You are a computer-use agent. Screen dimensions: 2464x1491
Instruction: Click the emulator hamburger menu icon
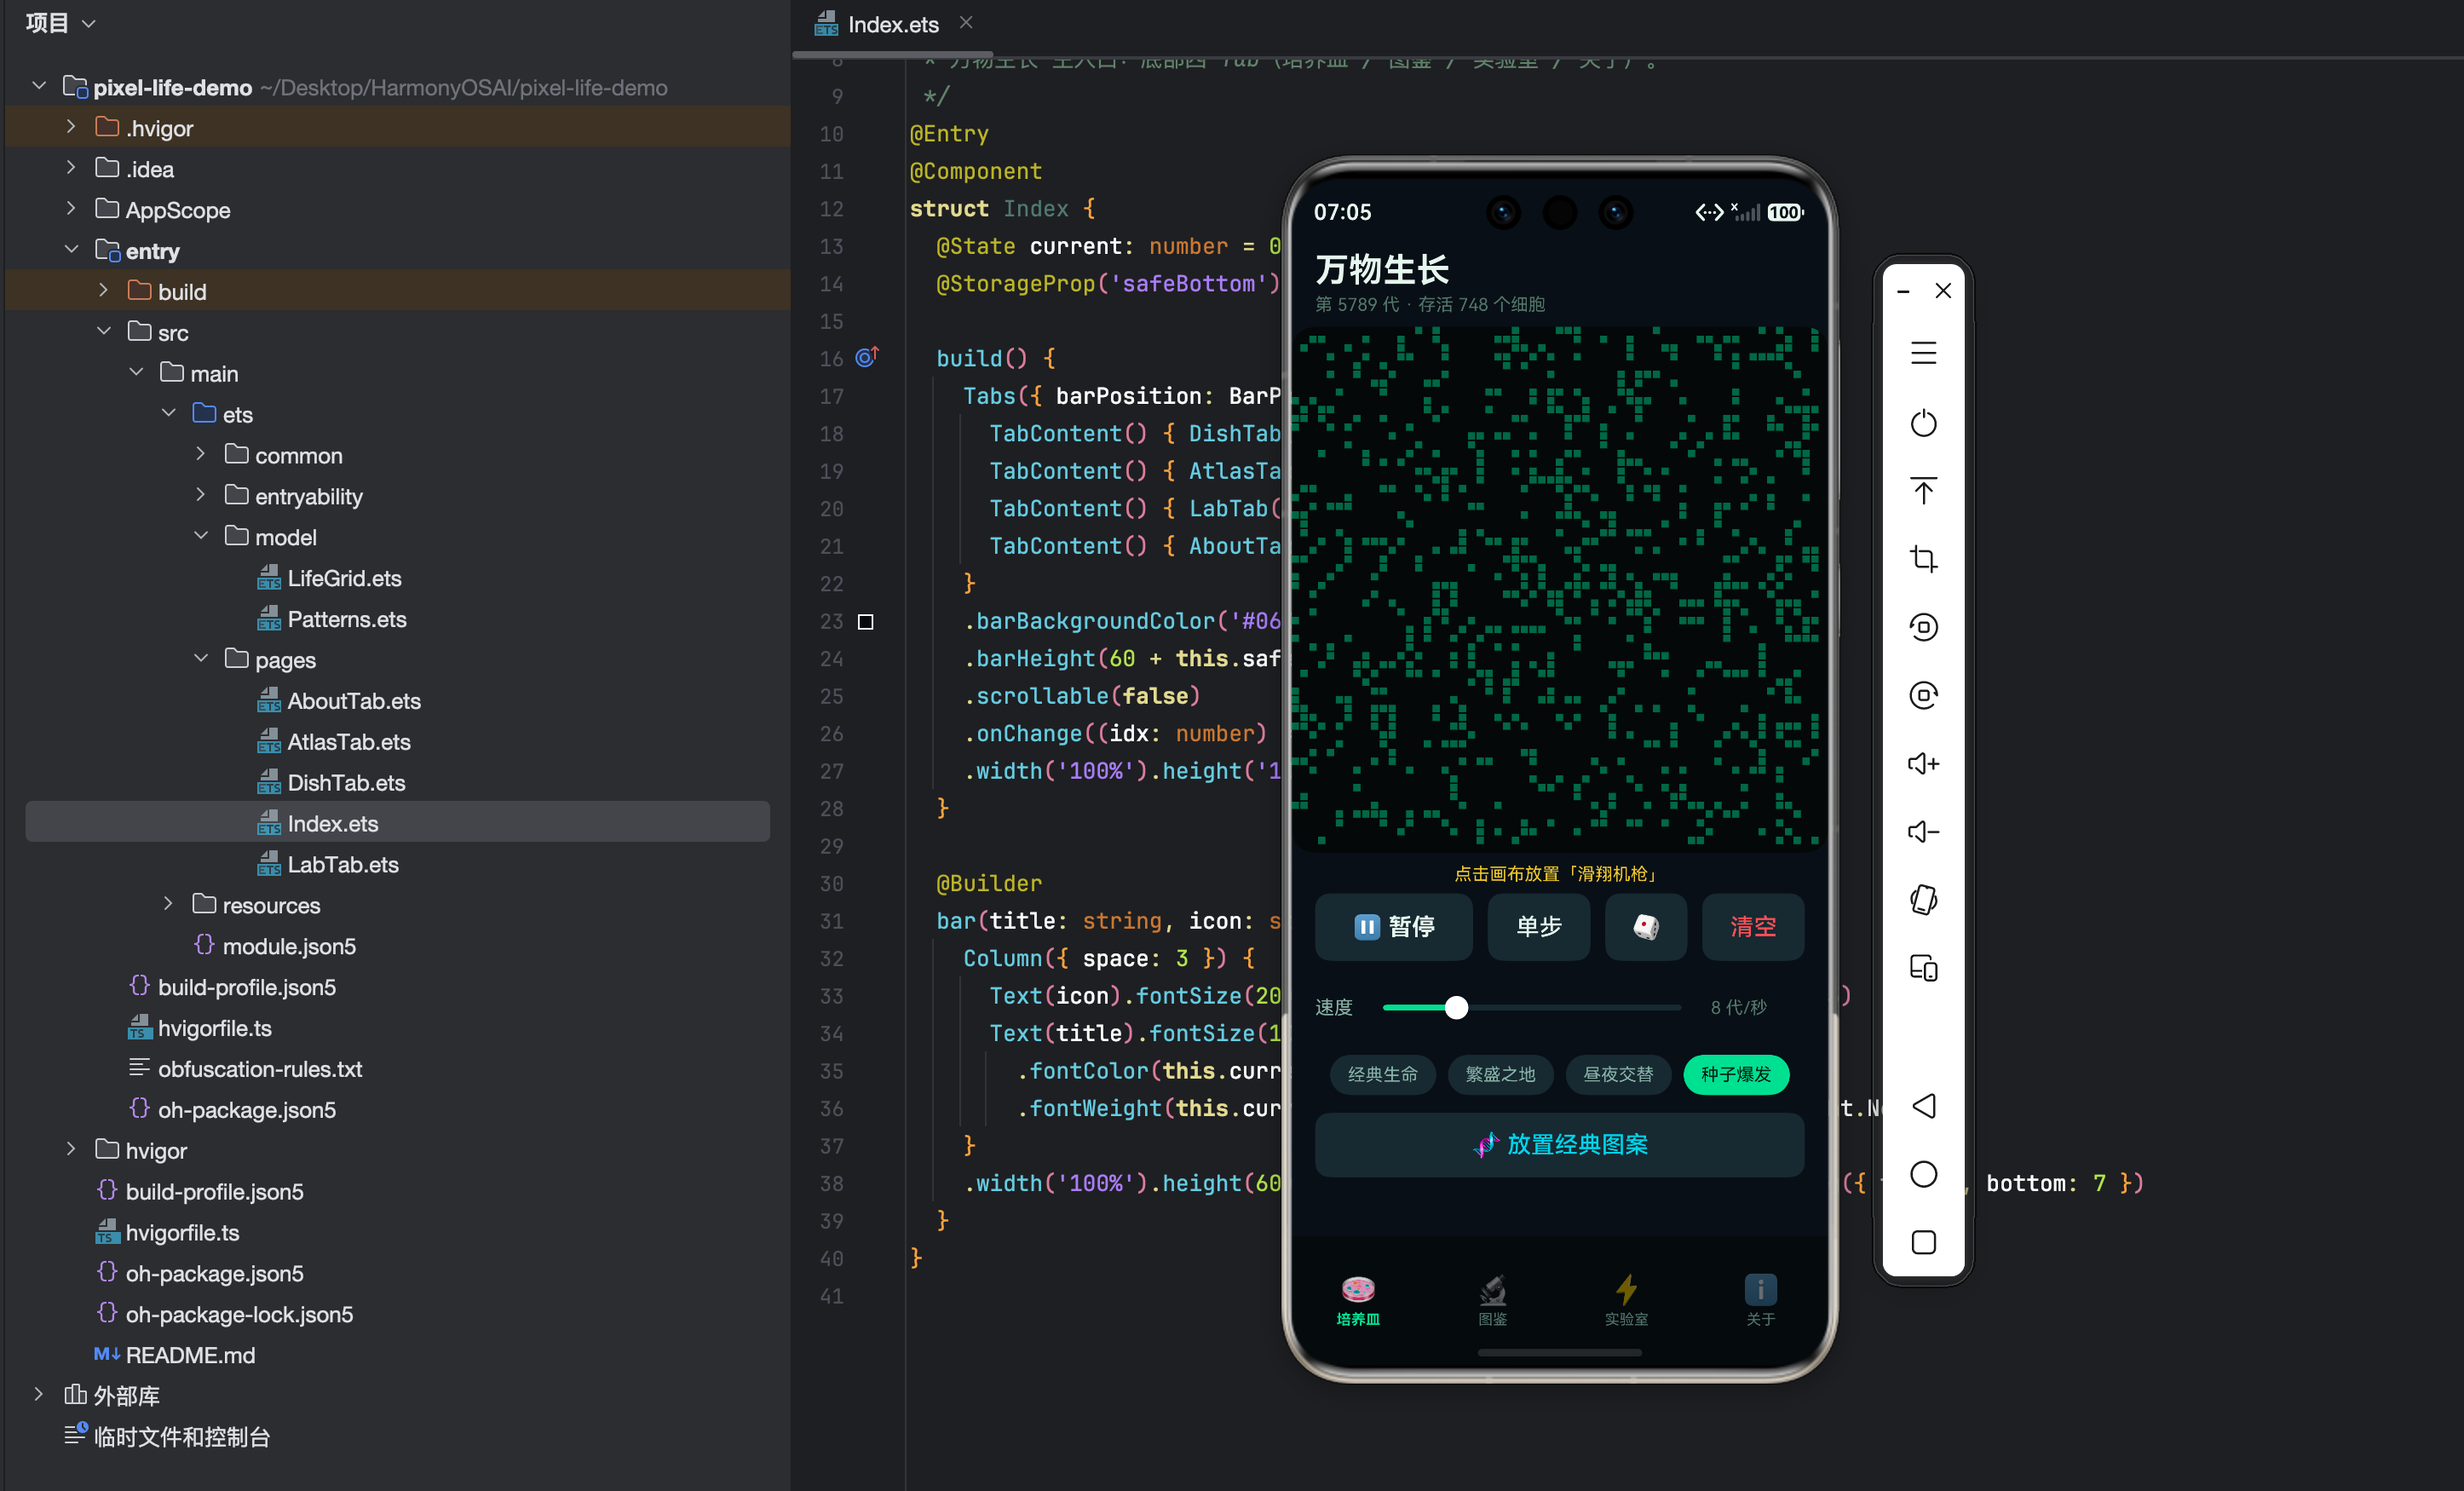pos(1923,353)
